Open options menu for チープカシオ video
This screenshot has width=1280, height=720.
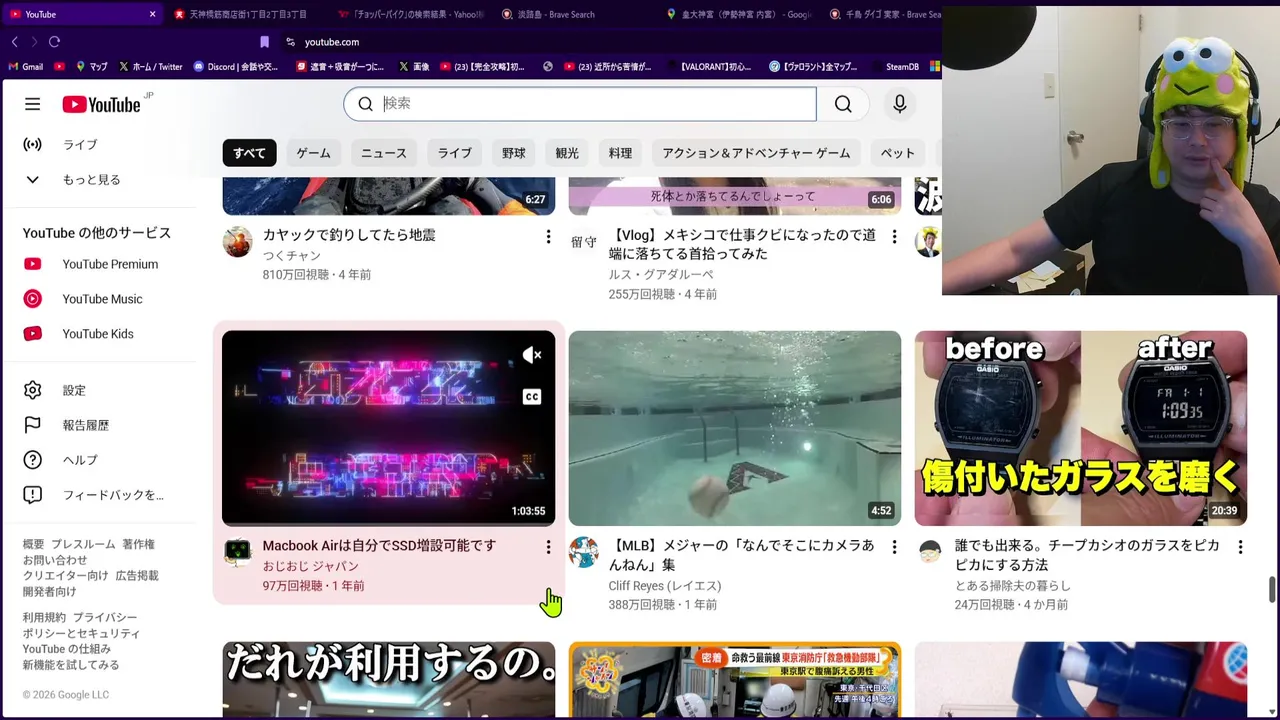click(x=1240, y=547)
